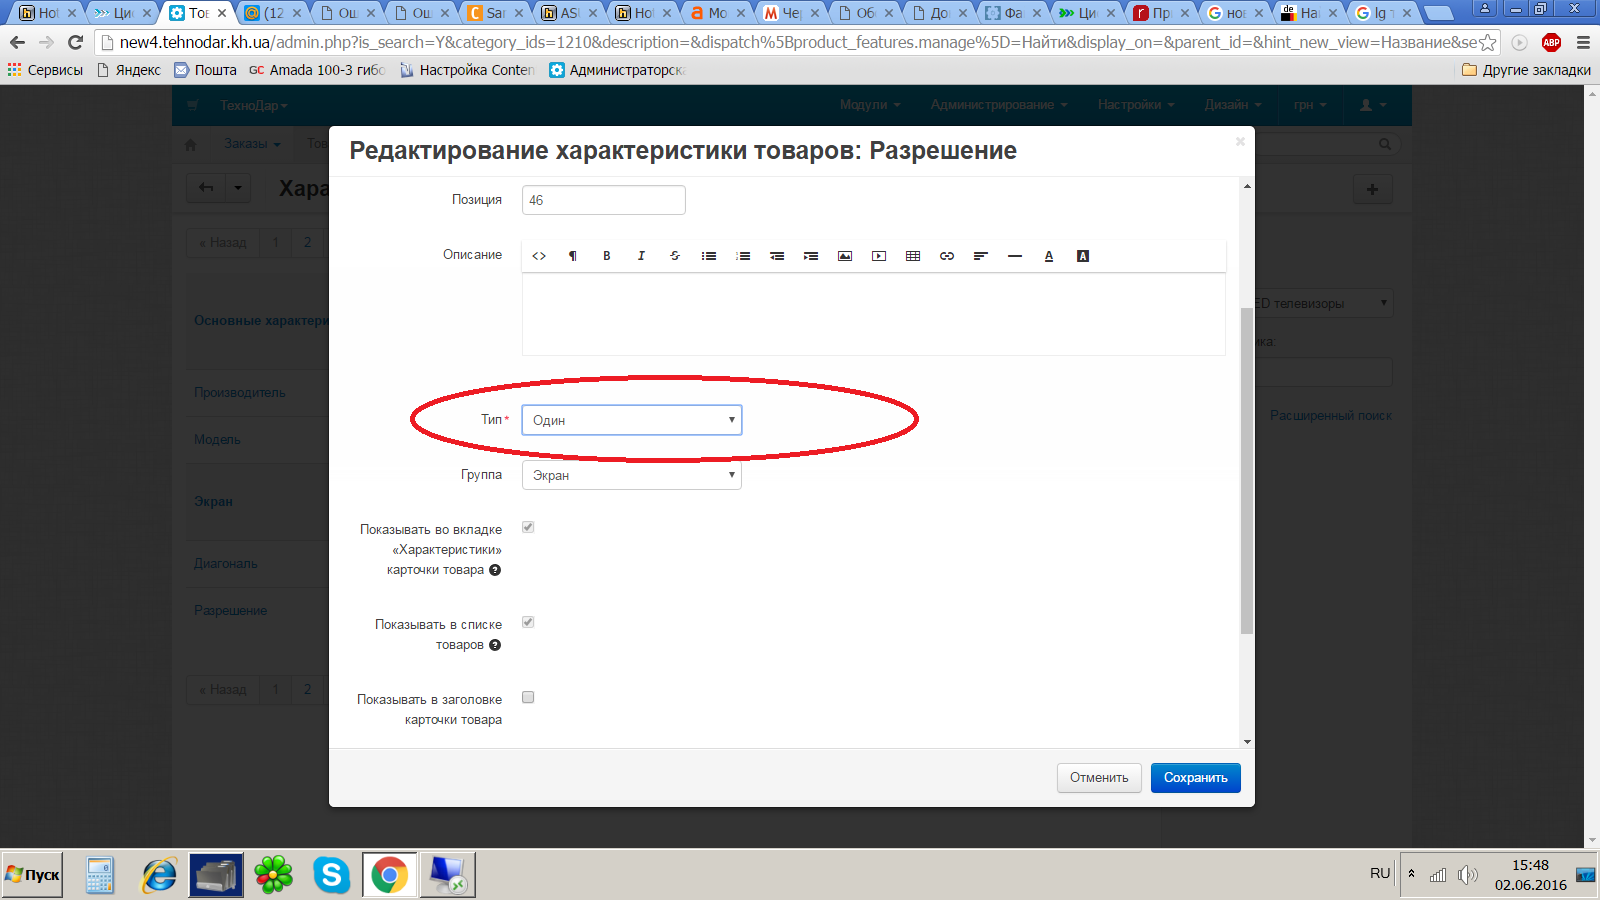This screenshot has height=900, width=1600.
Task: Show hidden system tray icons
Action: (1411, 874)
